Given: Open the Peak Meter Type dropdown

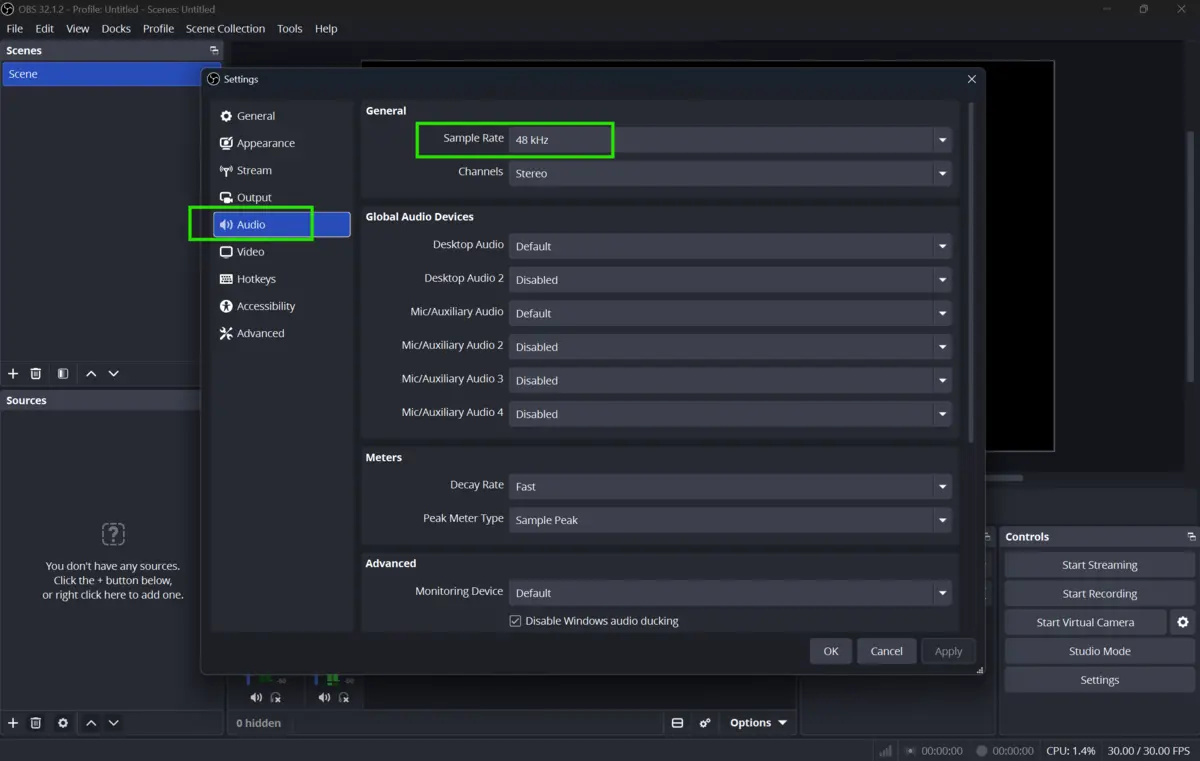Looking at the screenshot, I should (730, 520).
